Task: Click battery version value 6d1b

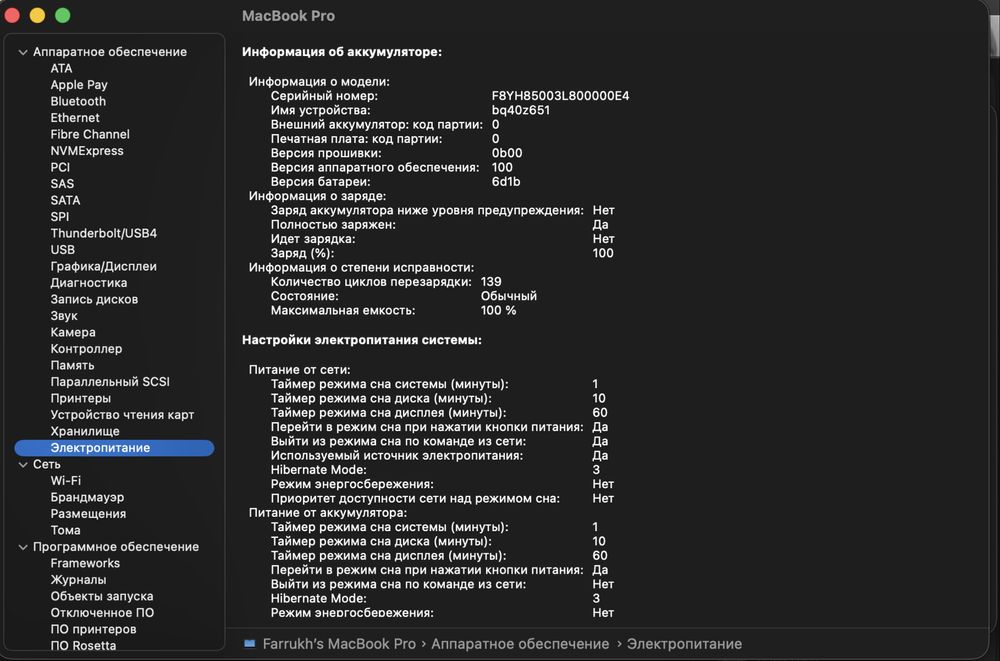Action: click(x=506, y=182)
